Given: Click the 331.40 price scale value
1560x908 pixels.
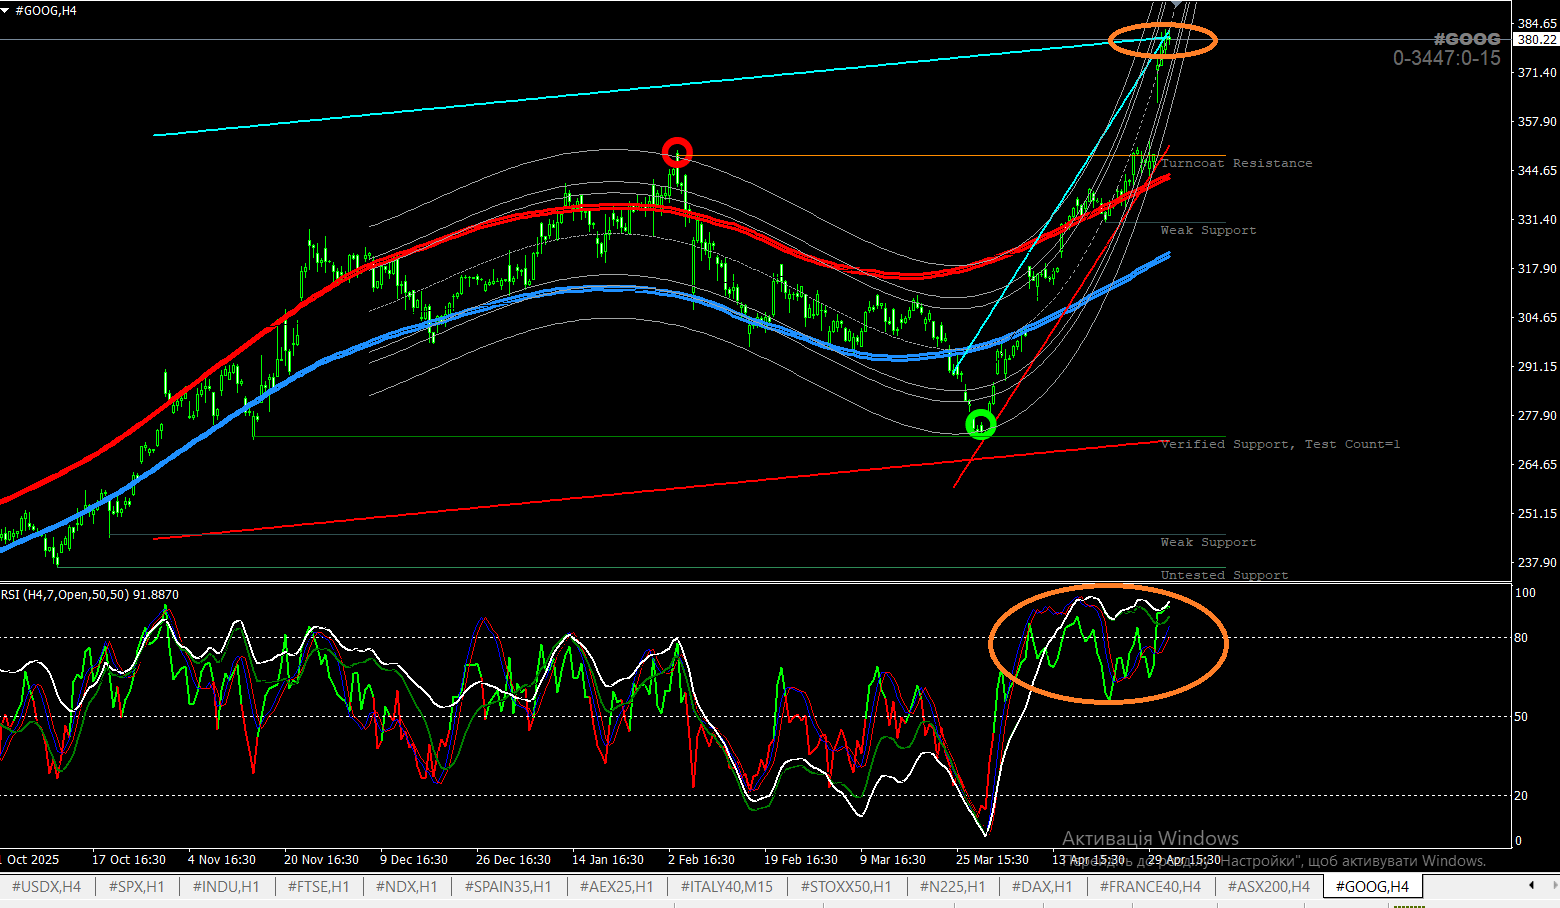Looking at the screenshot, I should [1537, 219].
